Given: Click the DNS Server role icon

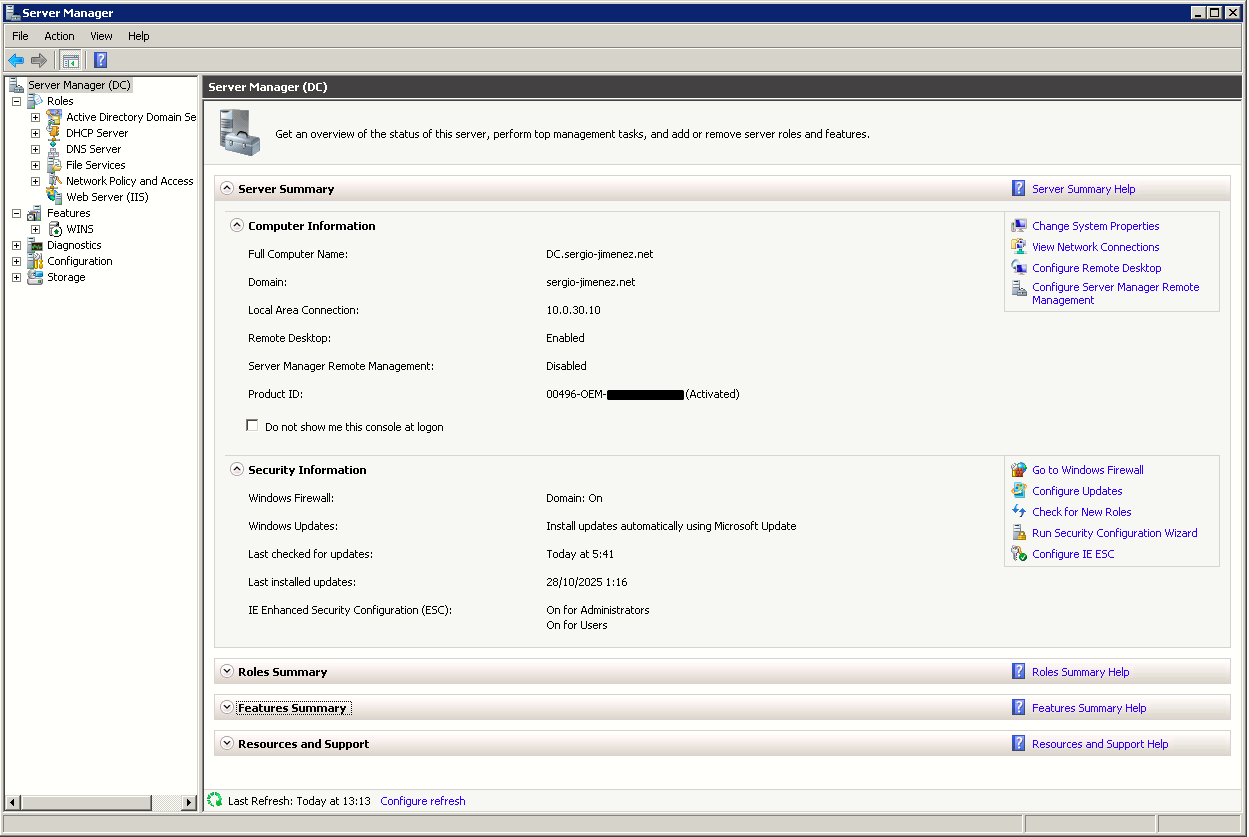Looking at the screenshot, I should tap(54, 149).
